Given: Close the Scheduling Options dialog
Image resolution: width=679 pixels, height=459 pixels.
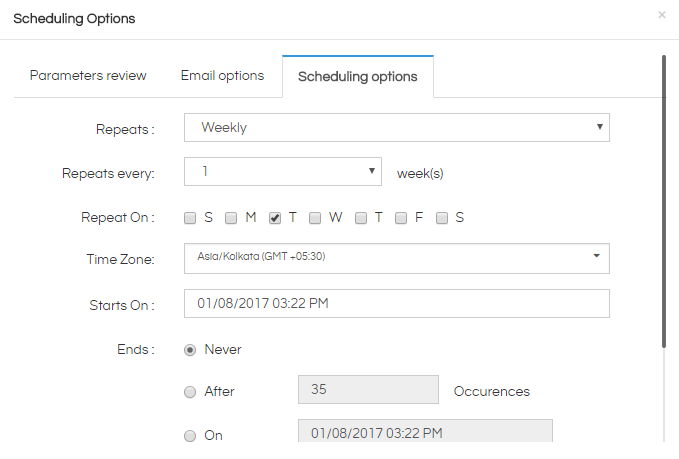Looking at the screenshot, I should click(662, 15).
